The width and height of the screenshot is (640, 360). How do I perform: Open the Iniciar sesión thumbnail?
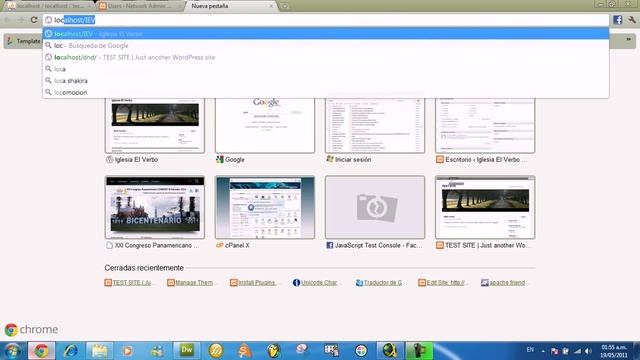[x=375, y=125]
